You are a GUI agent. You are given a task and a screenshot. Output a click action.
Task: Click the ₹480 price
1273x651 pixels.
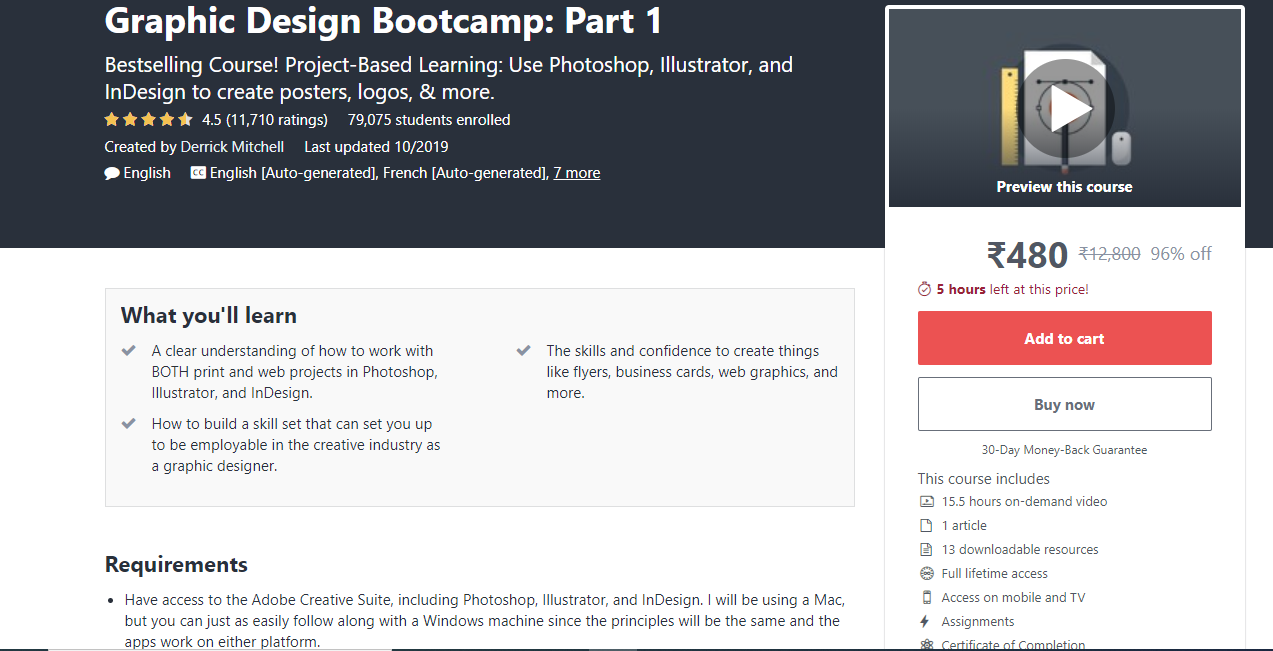pos(1027,255)
